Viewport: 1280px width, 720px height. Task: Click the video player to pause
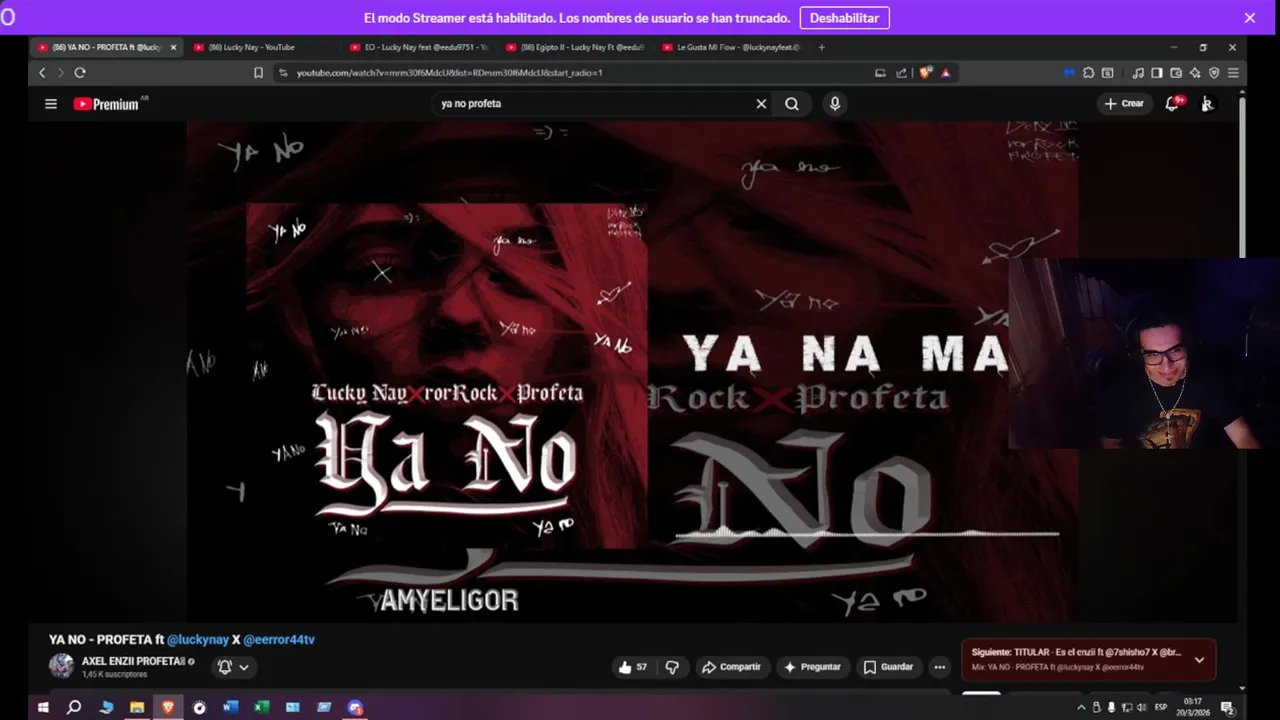pyautogui.click(x=632, y=372)
